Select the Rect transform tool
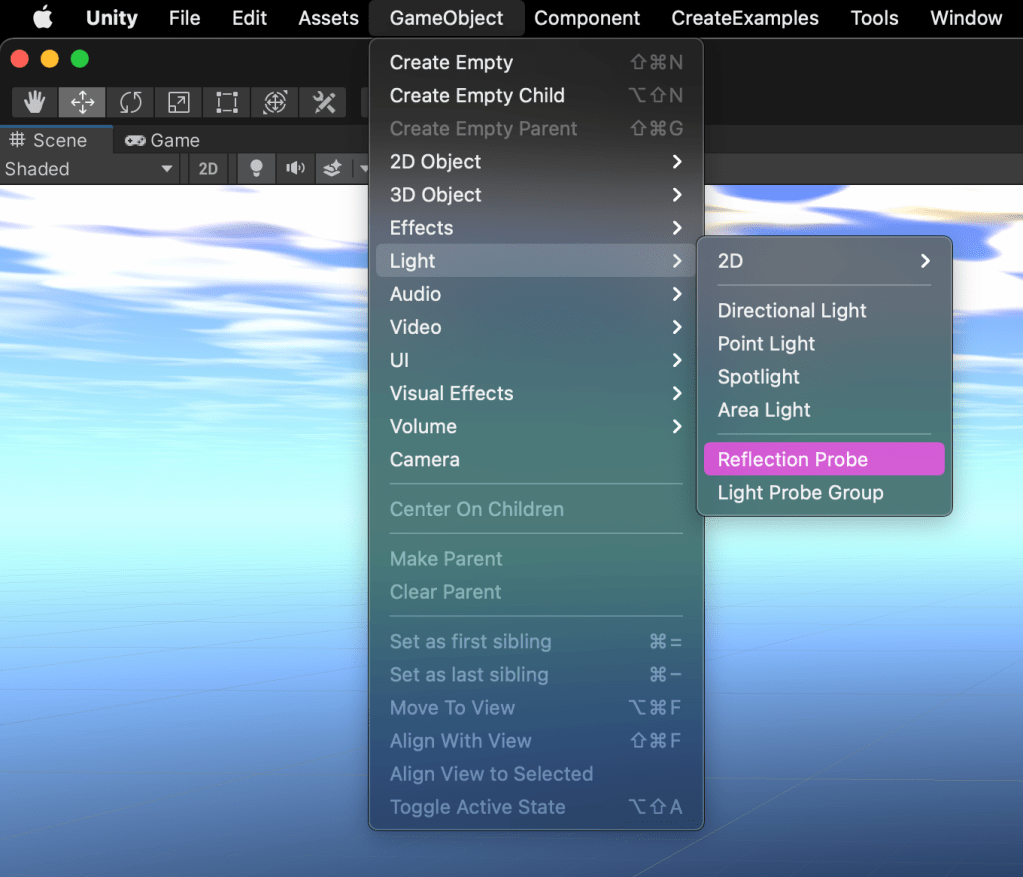The height and width of the screenshot is (877, 1023). coord(226,102)
